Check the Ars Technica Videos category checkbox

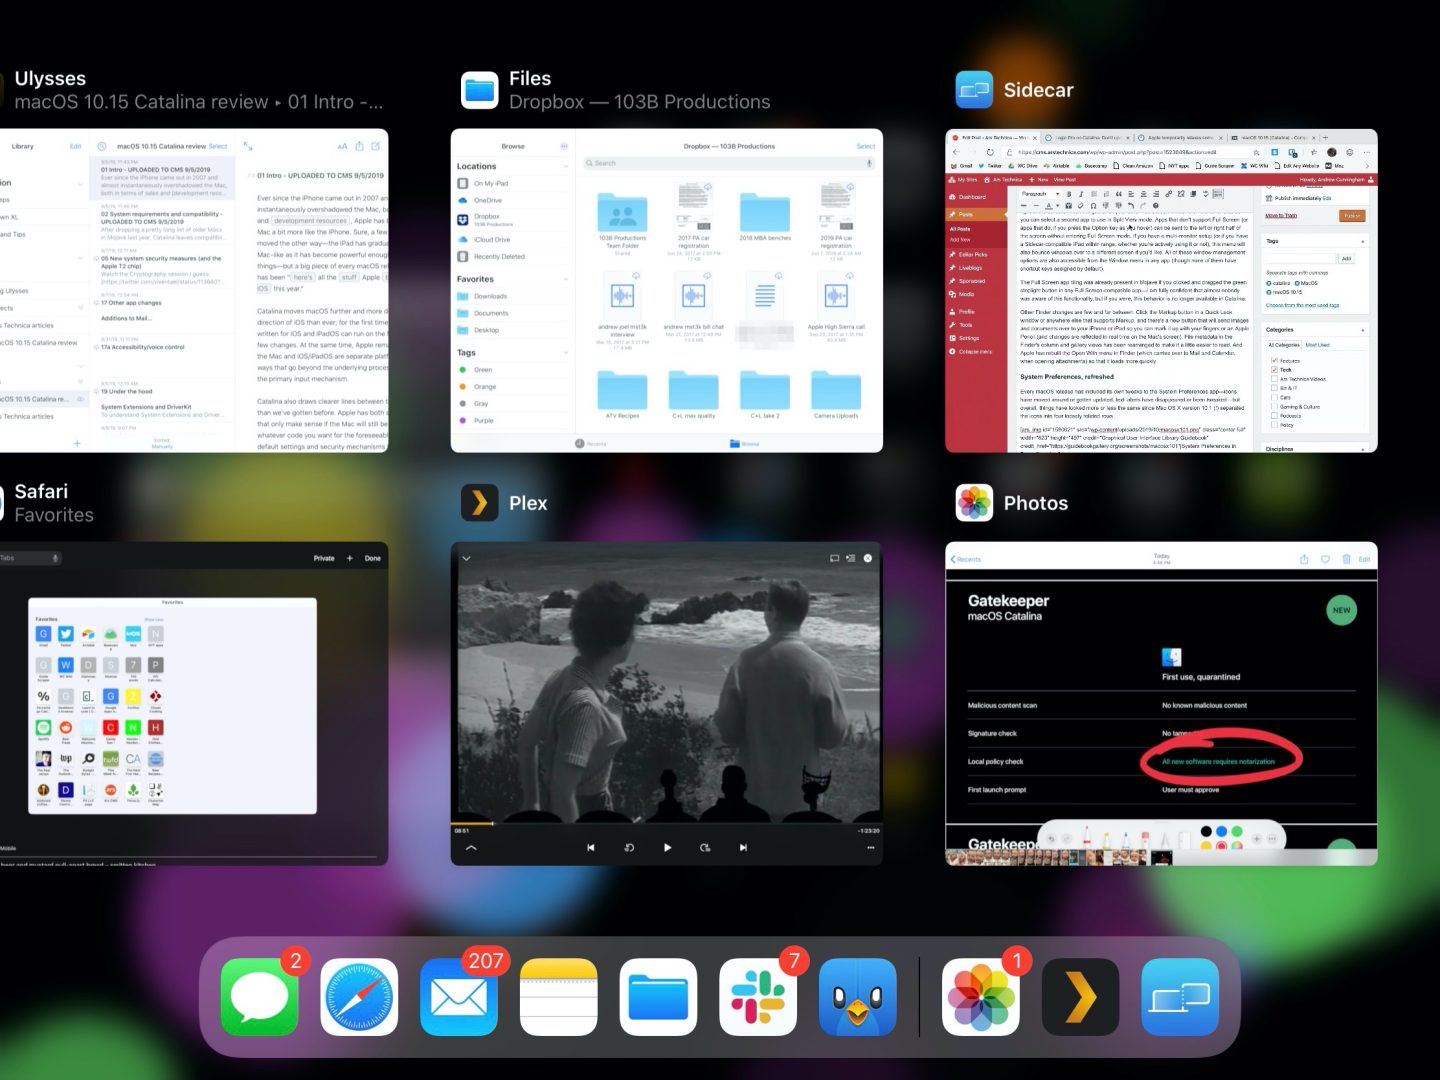1273,379
